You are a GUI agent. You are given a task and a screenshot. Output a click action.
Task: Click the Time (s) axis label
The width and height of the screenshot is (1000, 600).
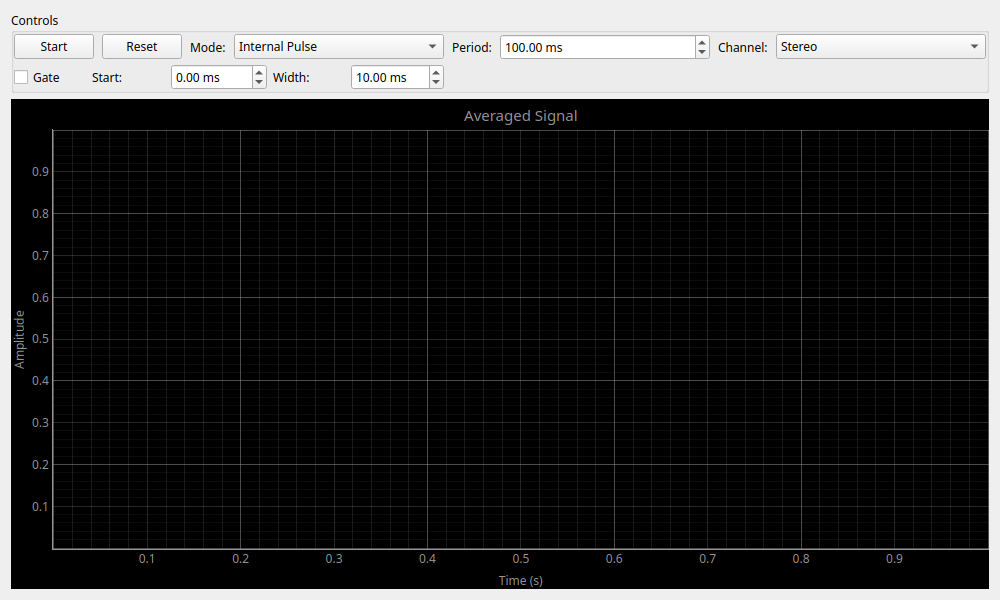coord(520,580)
